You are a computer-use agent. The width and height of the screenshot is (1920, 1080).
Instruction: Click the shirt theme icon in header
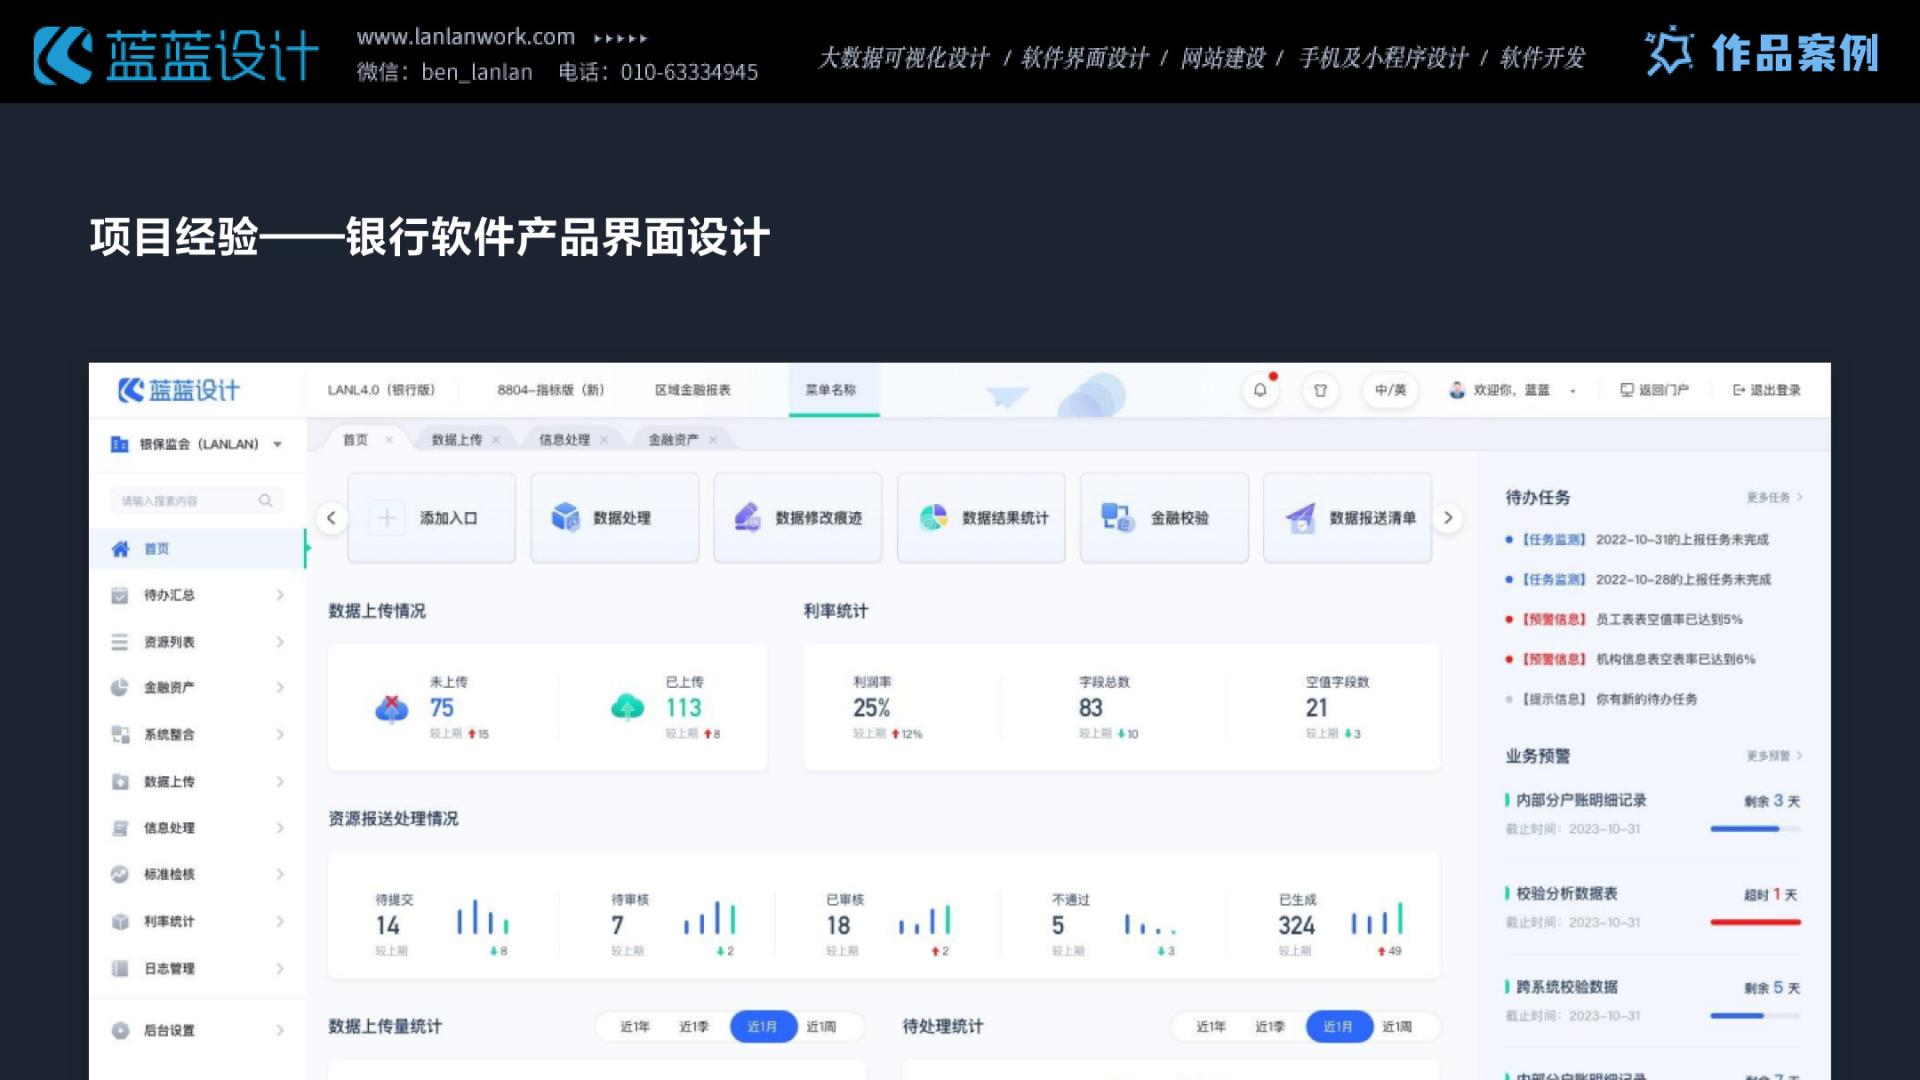pos(1320,390)
